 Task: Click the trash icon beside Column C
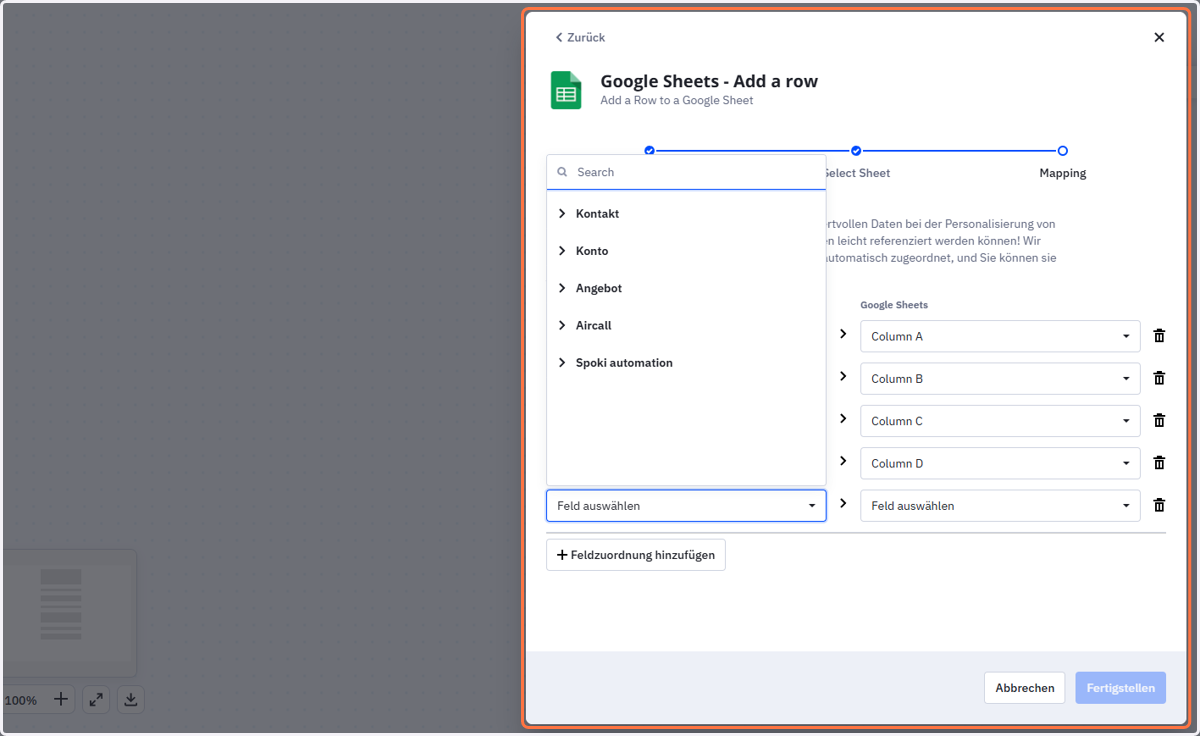pyautogui.click(x=1159, y=421)
